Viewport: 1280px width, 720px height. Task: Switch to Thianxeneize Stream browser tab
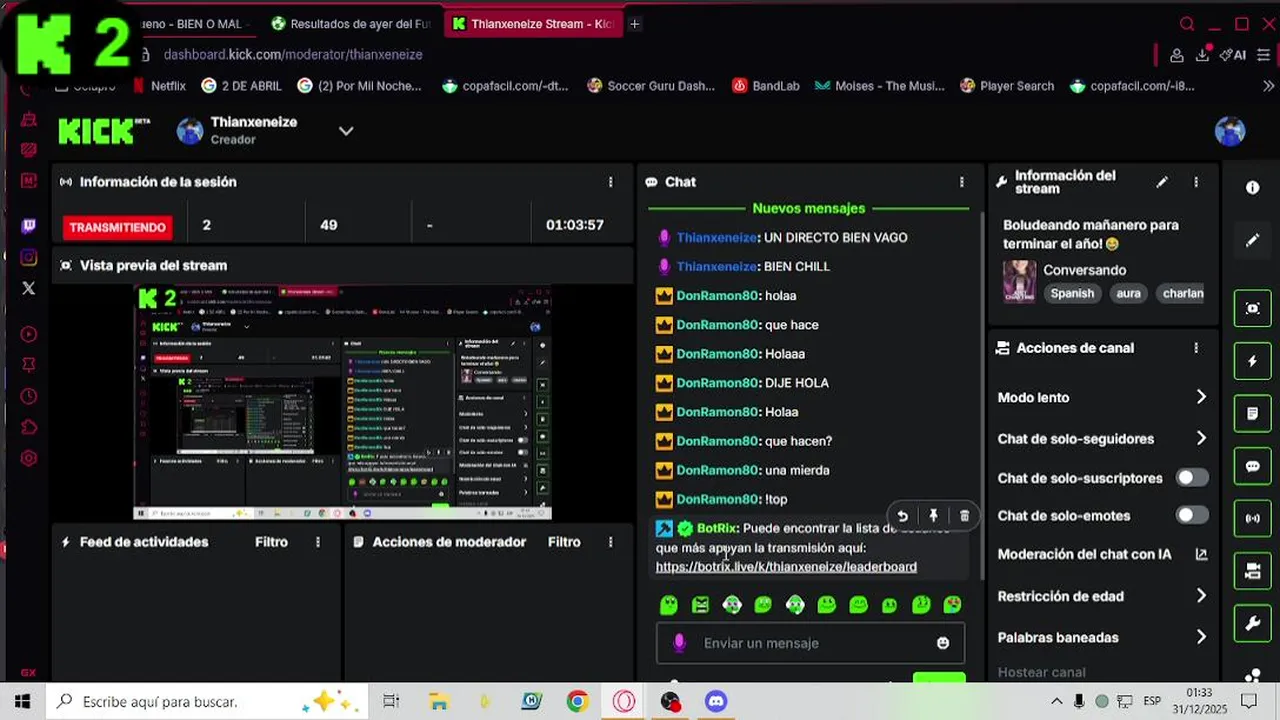coord(532,24)
